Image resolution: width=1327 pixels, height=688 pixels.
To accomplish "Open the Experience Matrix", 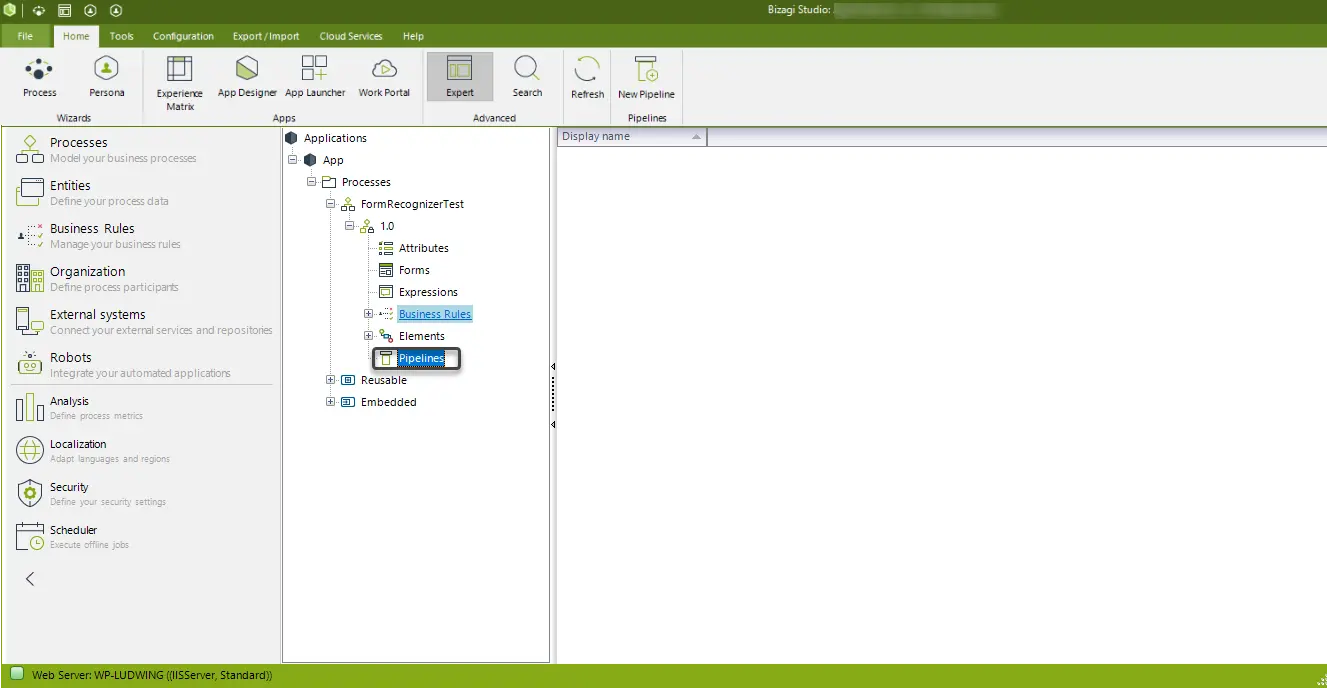I will coord(180,83).
